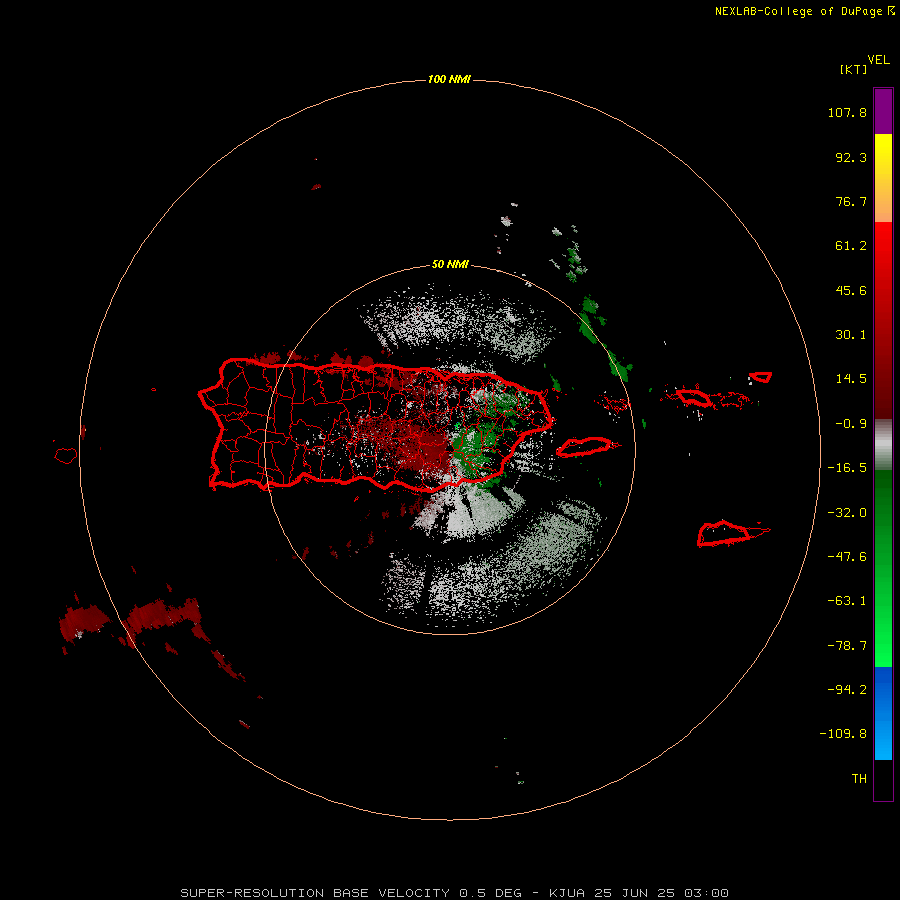Image resolution: width=900 pixels, height=900 pixels.
Task: Click the -78.7 legend value
Action: tap(847, 646)
